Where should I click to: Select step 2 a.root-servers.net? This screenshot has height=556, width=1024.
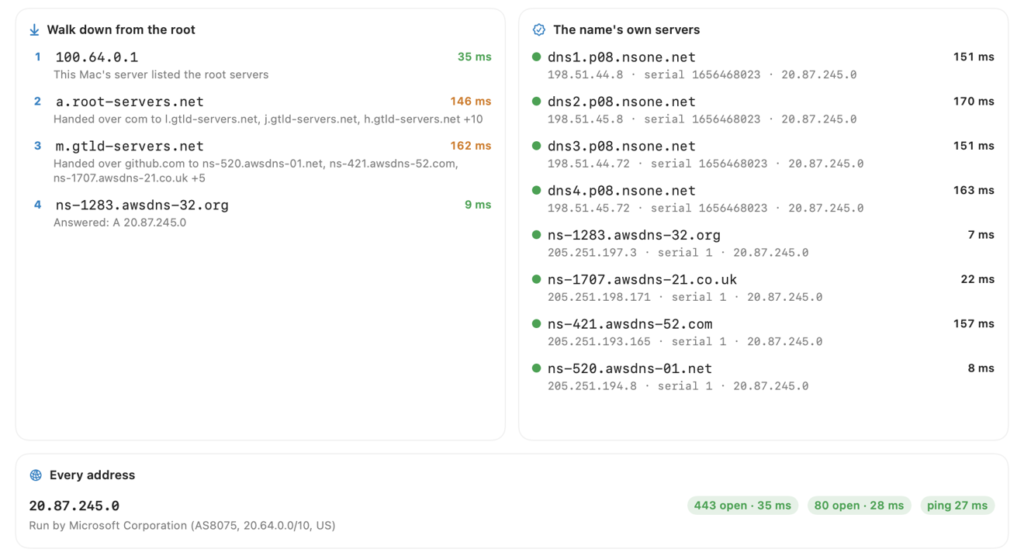click(129, 102)
